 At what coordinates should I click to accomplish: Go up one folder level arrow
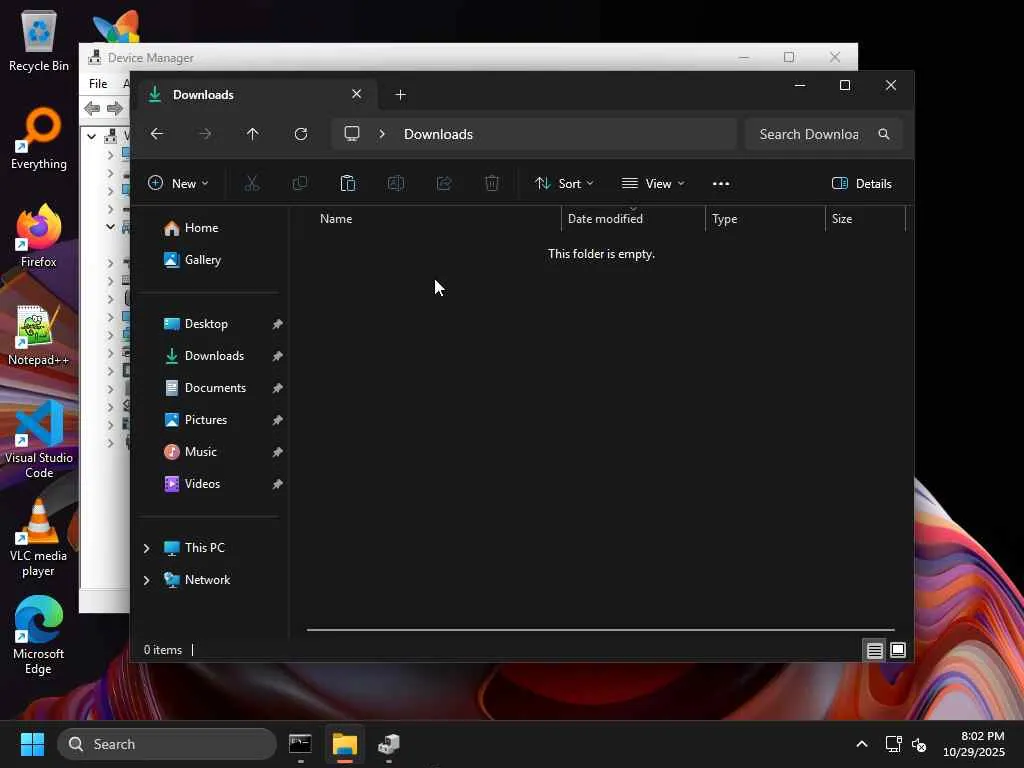[x=253, y=134]
